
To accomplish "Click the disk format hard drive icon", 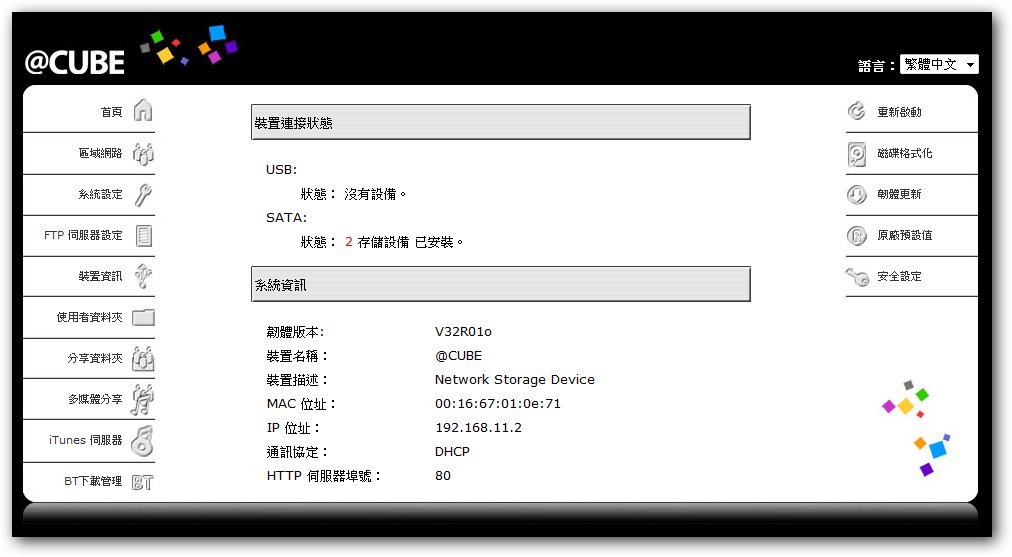I will [x=856, y=154].
